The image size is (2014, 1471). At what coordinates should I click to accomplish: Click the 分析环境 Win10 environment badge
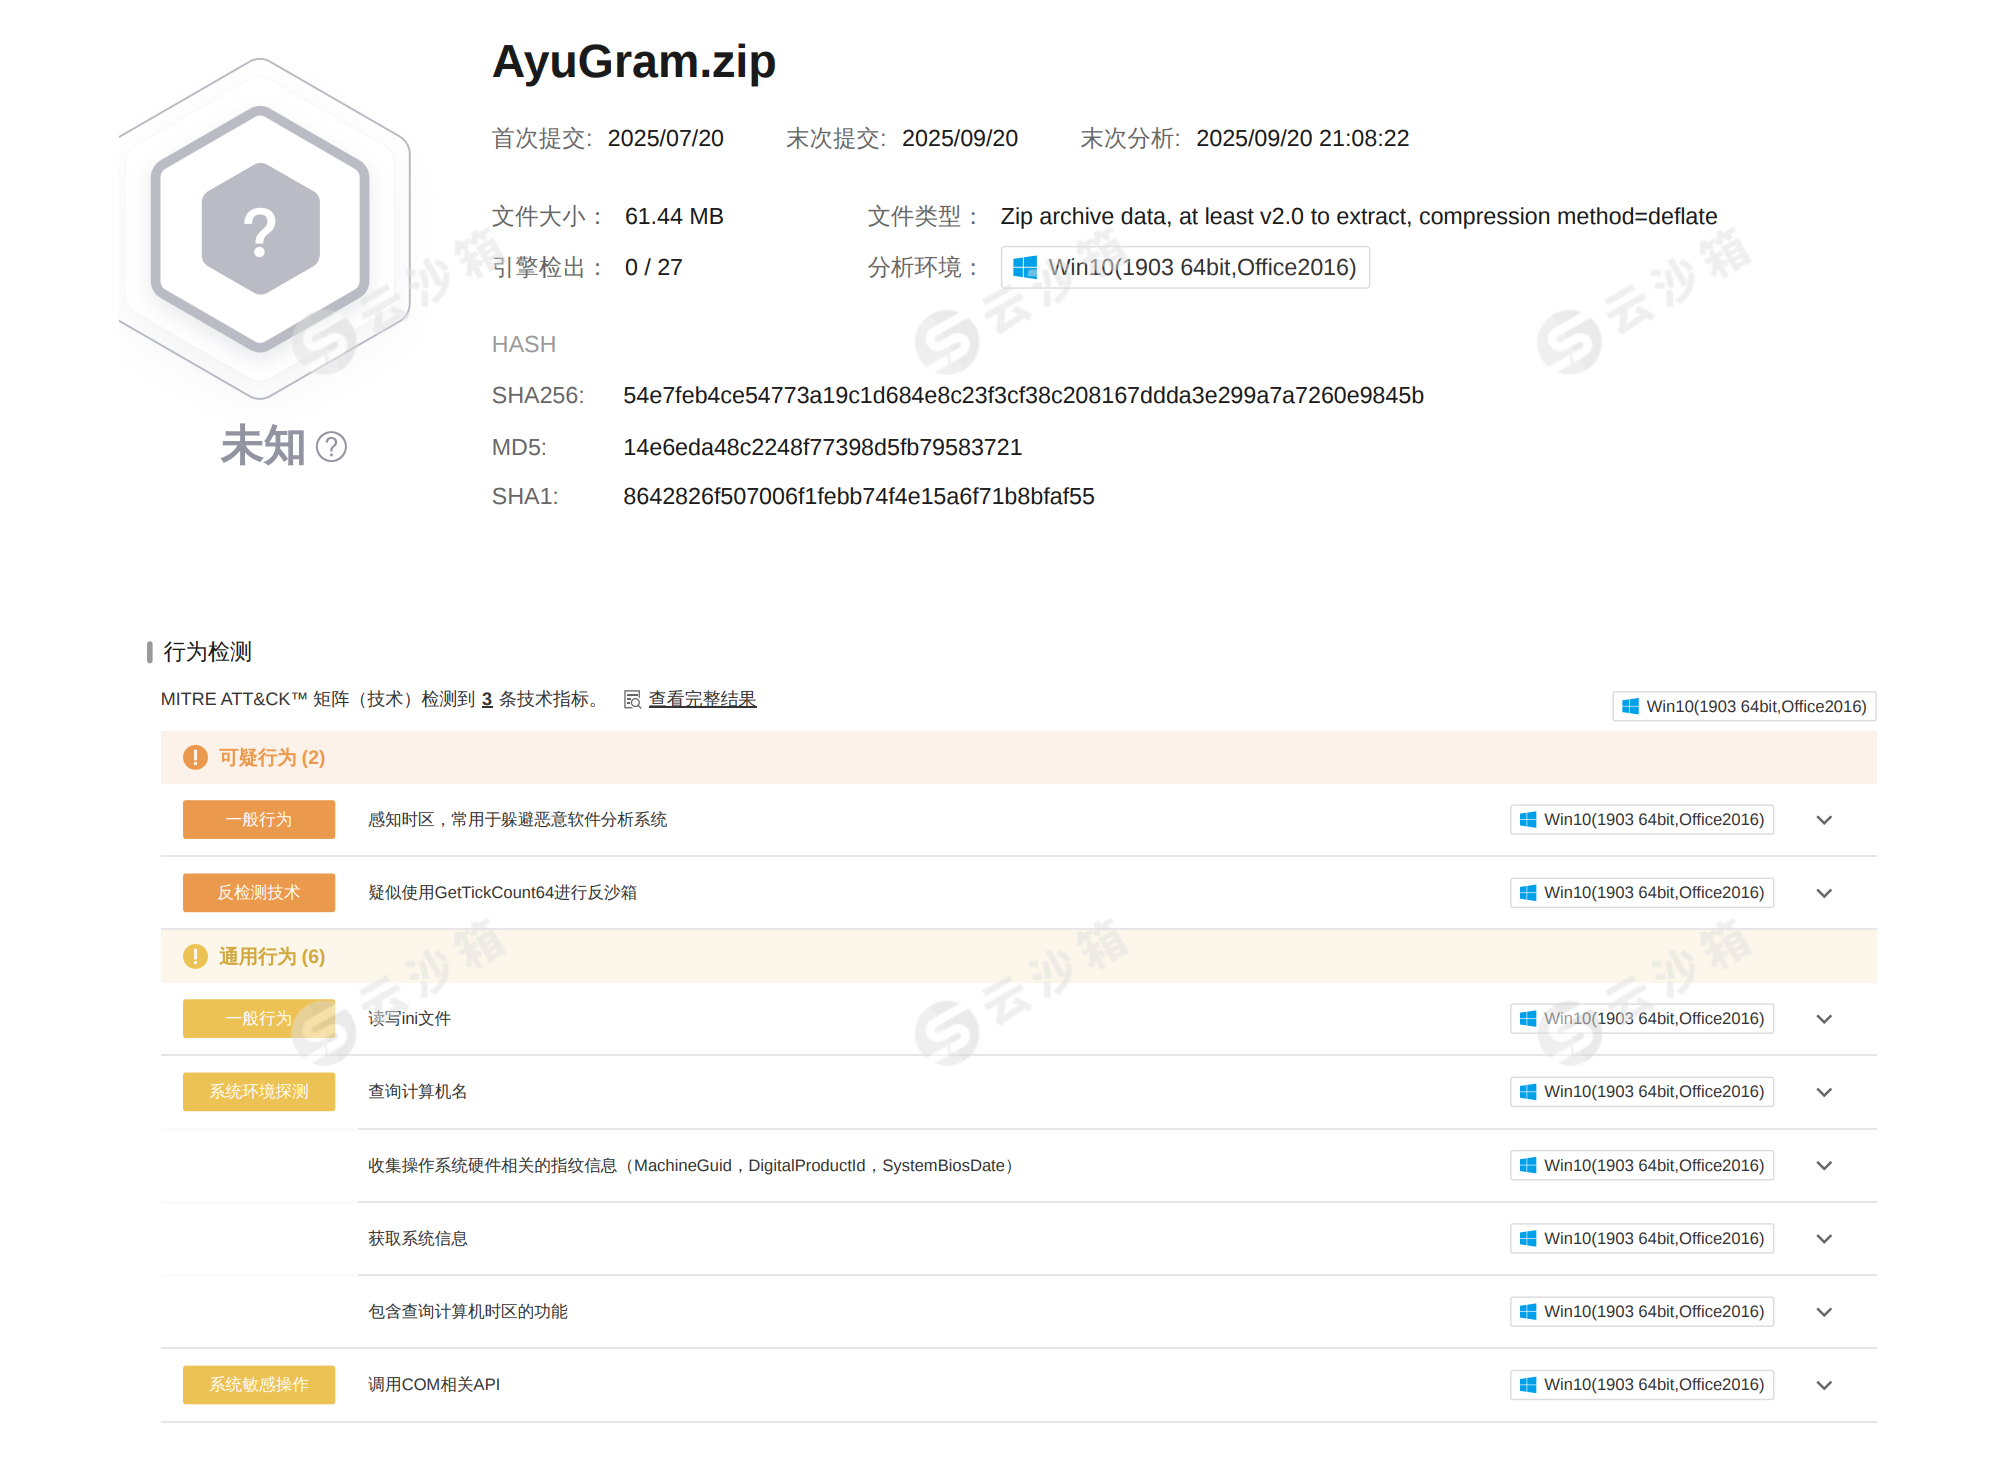[1185, 267]
